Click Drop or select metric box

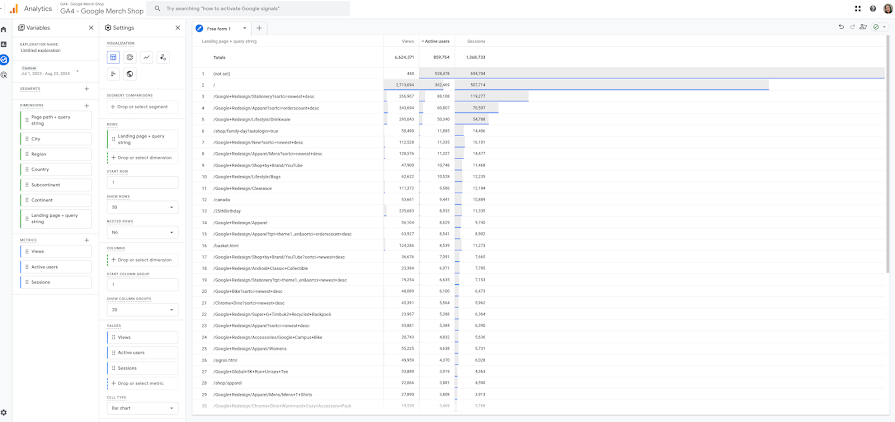click(142, 383)
